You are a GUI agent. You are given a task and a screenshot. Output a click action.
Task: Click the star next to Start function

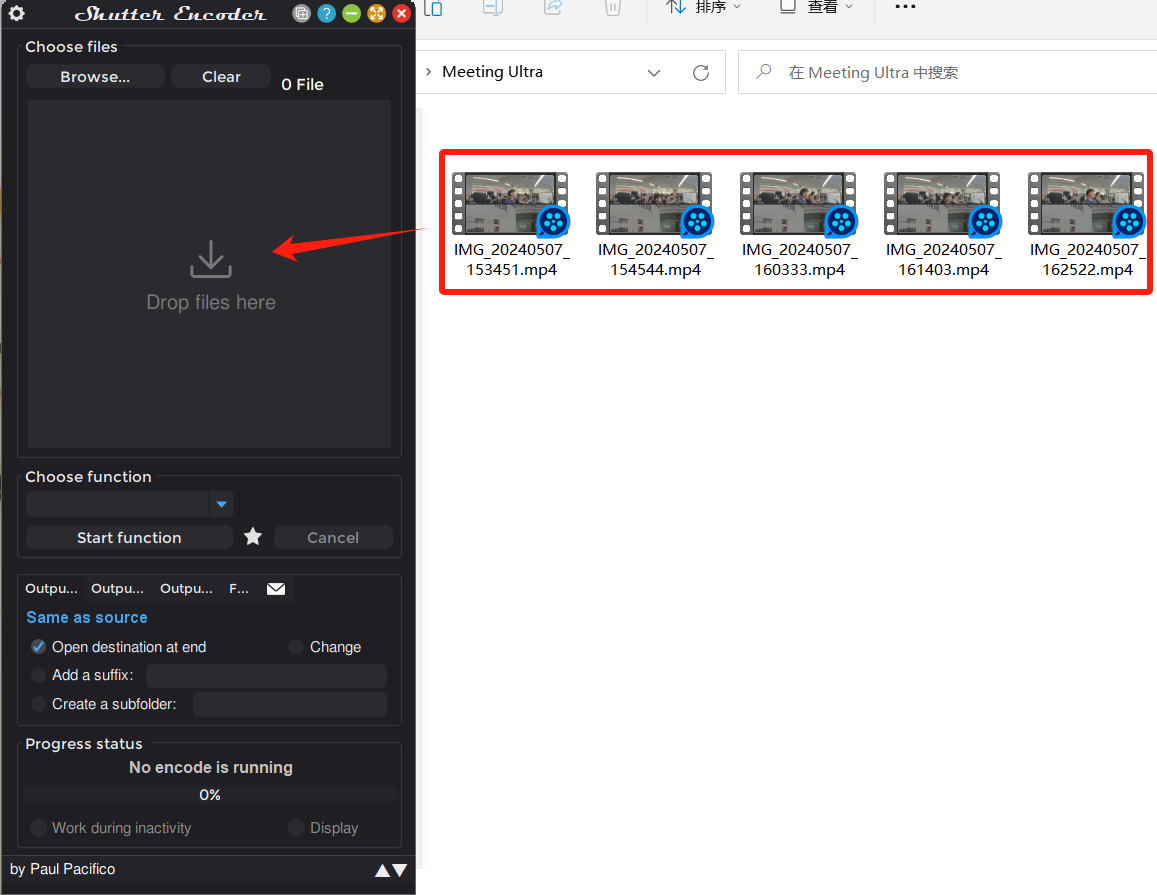(x=252, y=537)
